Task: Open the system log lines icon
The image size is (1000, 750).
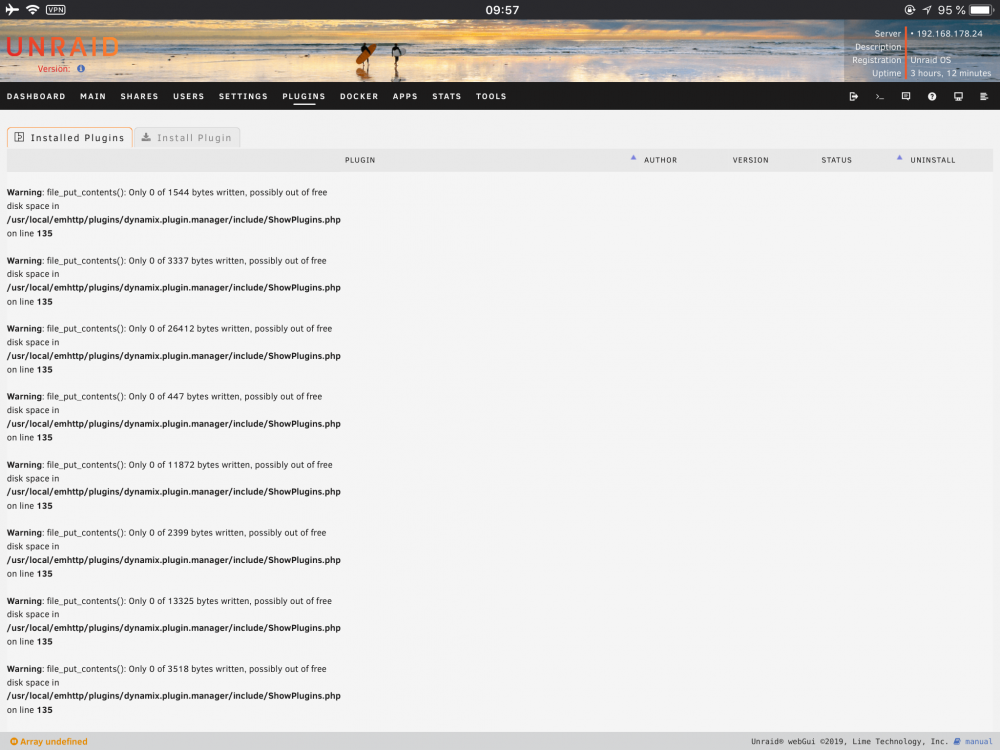Action: pyautogui.click(x=984, y=96)
